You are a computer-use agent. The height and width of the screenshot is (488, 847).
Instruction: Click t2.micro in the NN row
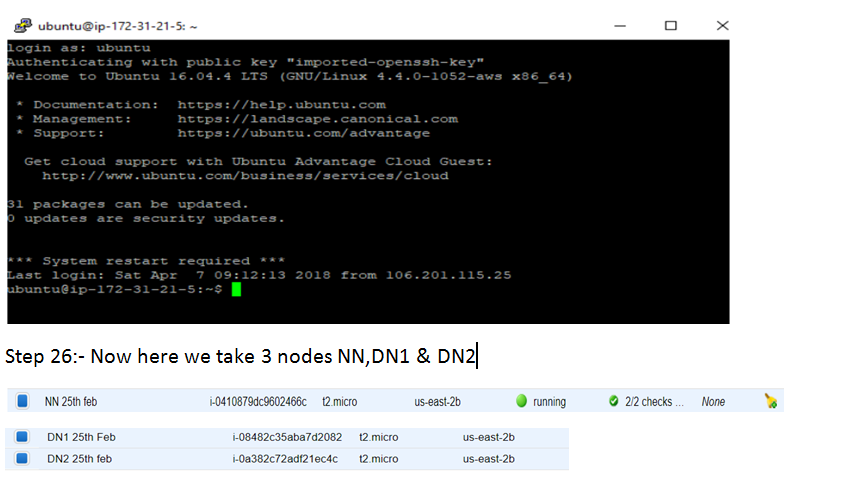[340, 402]
